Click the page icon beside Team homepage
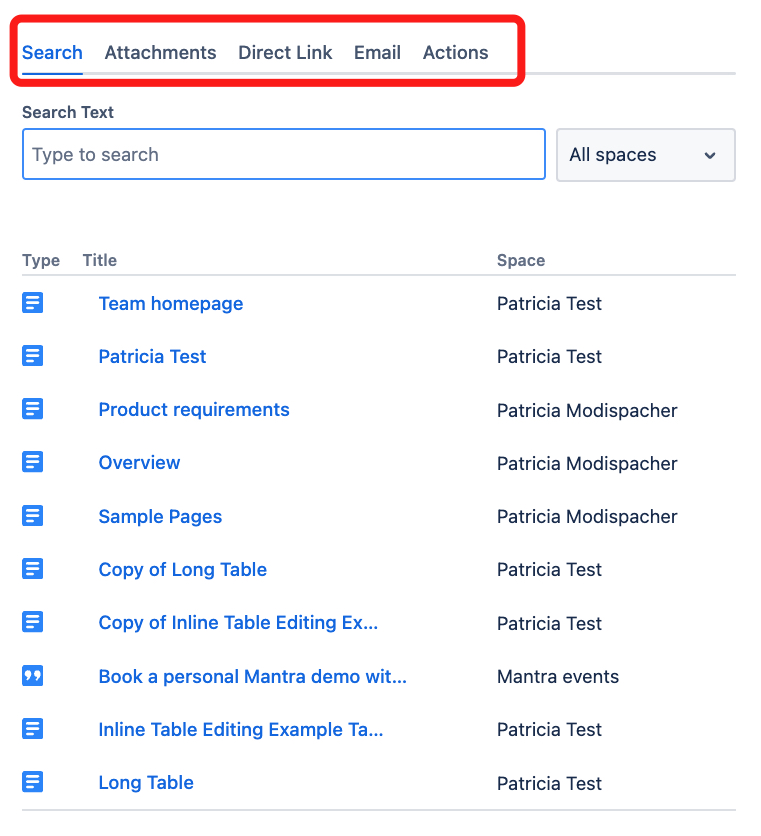This screenshot has width=761, height=836. click(x=32, y=303)
